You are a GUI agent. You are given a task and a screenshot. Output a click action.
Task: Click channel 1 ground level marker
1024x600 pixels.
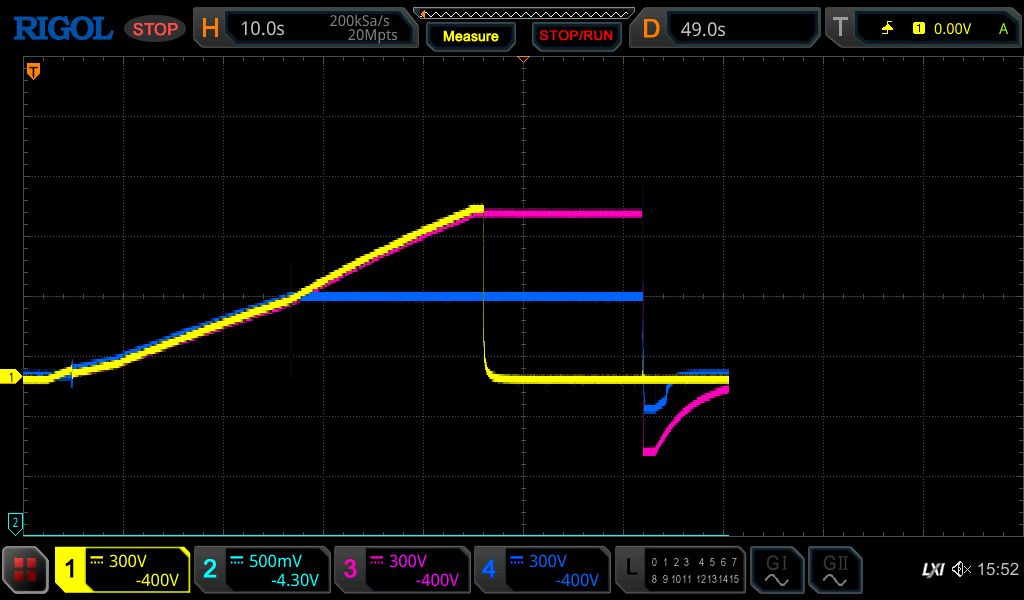[x=12, y=377]
